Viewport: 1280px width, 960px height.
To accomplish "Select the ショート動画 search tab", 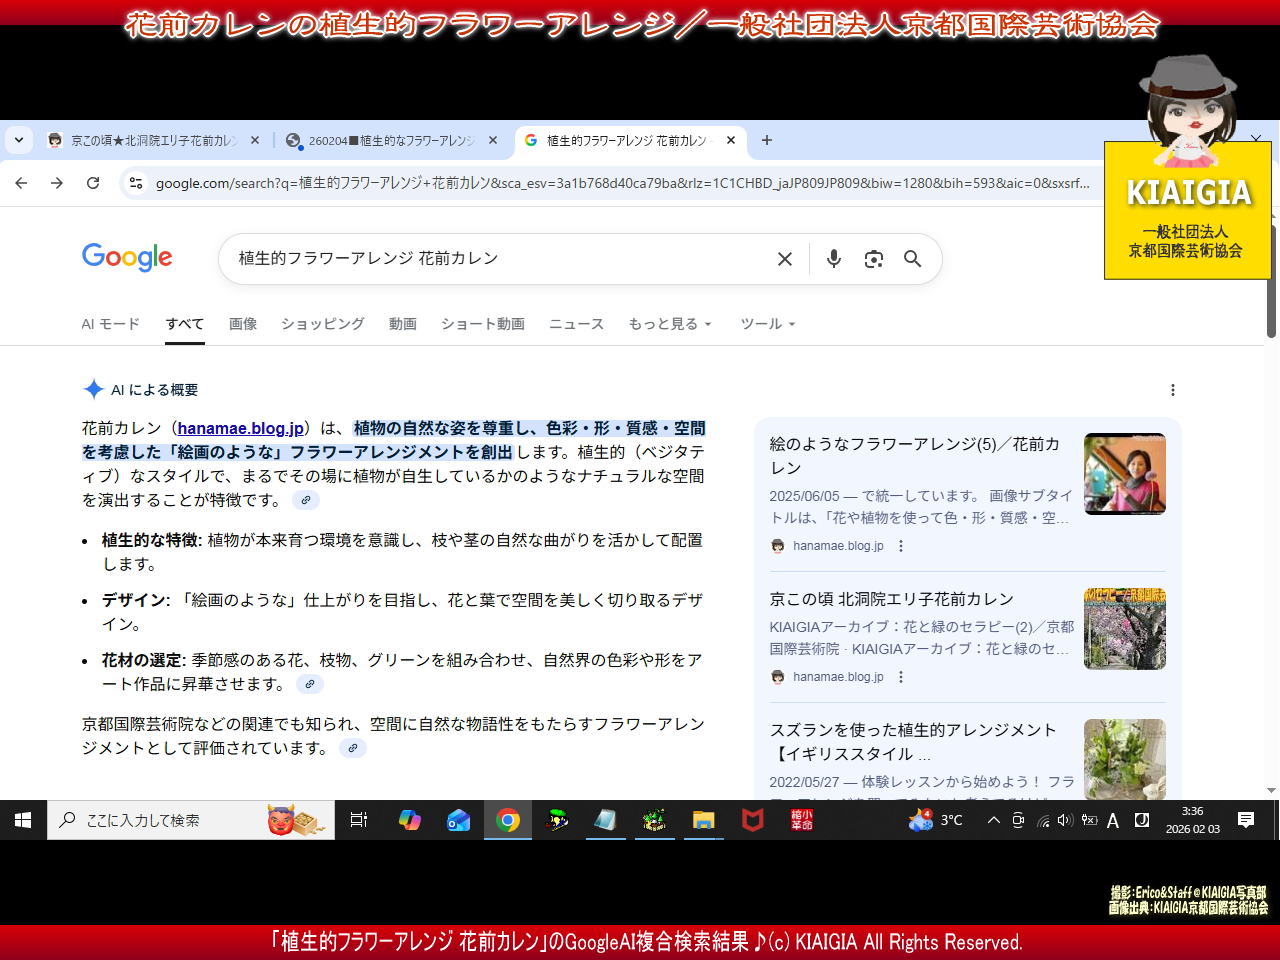I will click(483, 324).
